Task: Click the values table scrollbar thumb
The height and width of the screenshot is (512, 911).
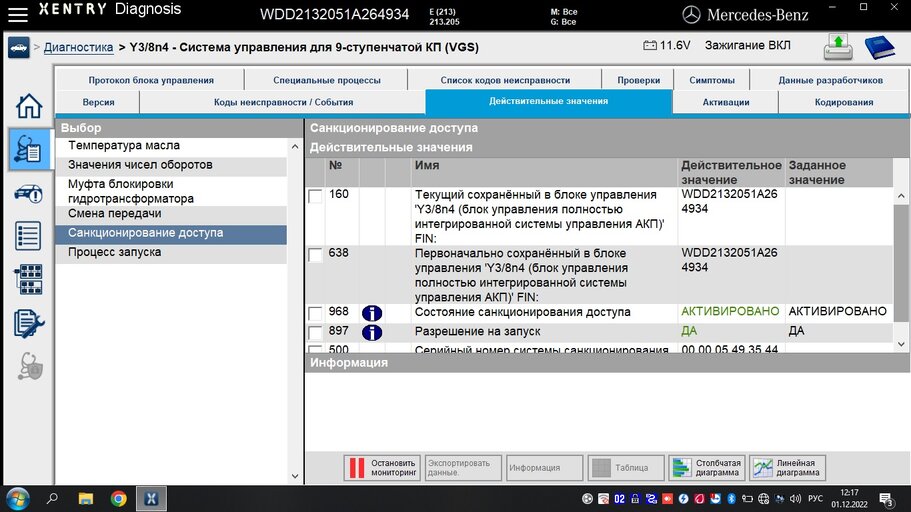Action: click(901, 263)
